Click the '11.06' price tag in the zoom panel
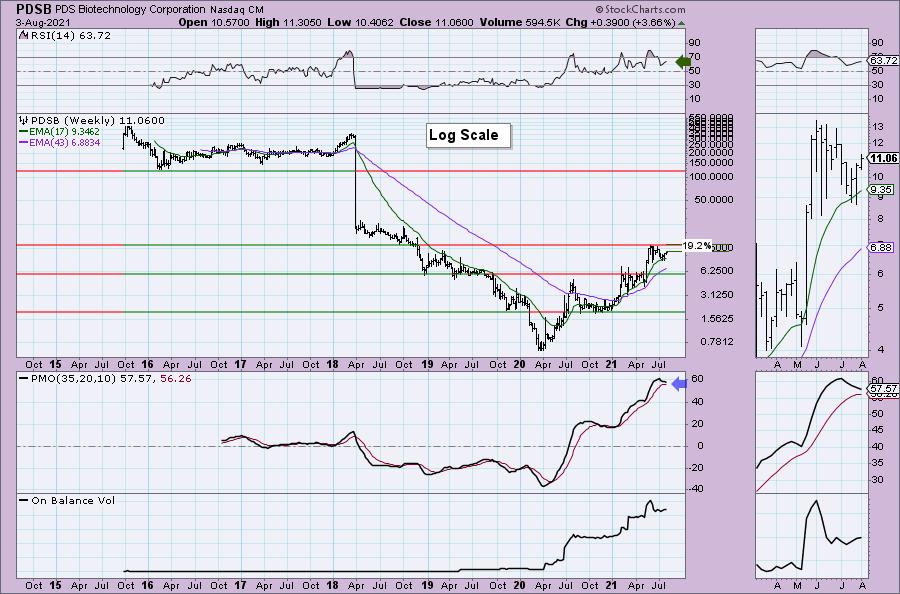The image size is (900, 594). [x=883, y=158]
